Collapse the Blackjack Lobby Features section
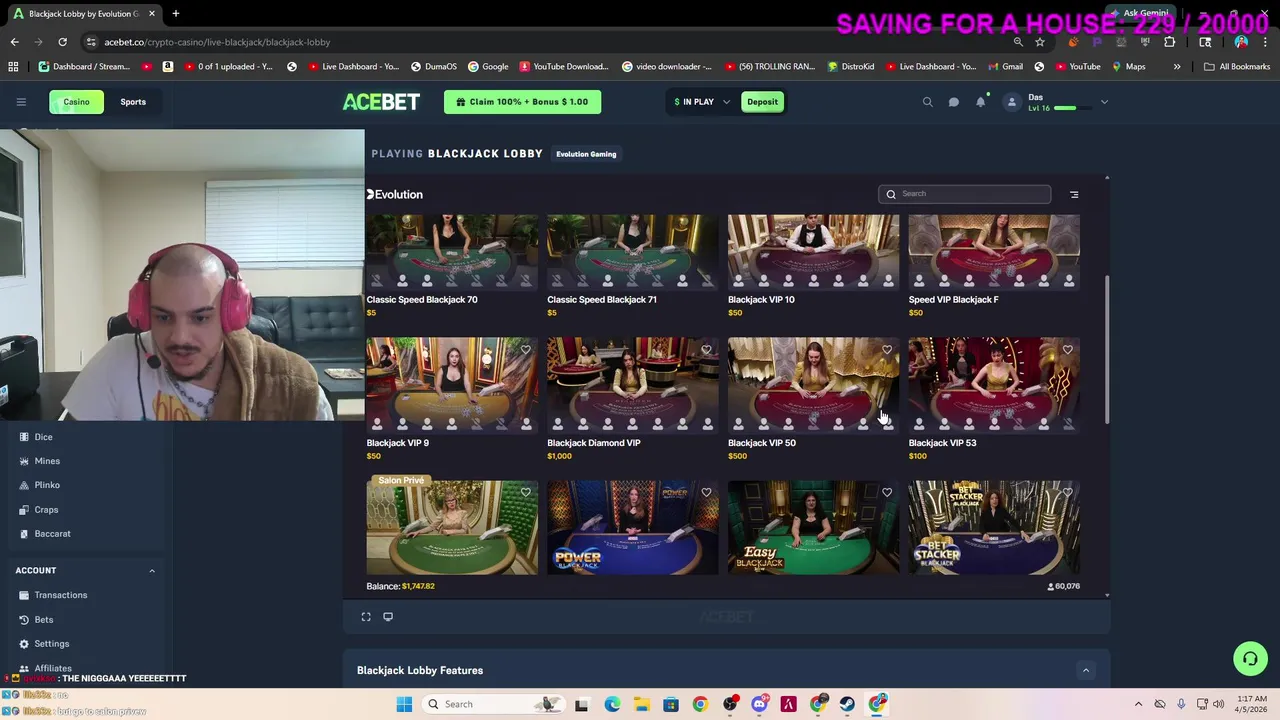 point(1085,670)
